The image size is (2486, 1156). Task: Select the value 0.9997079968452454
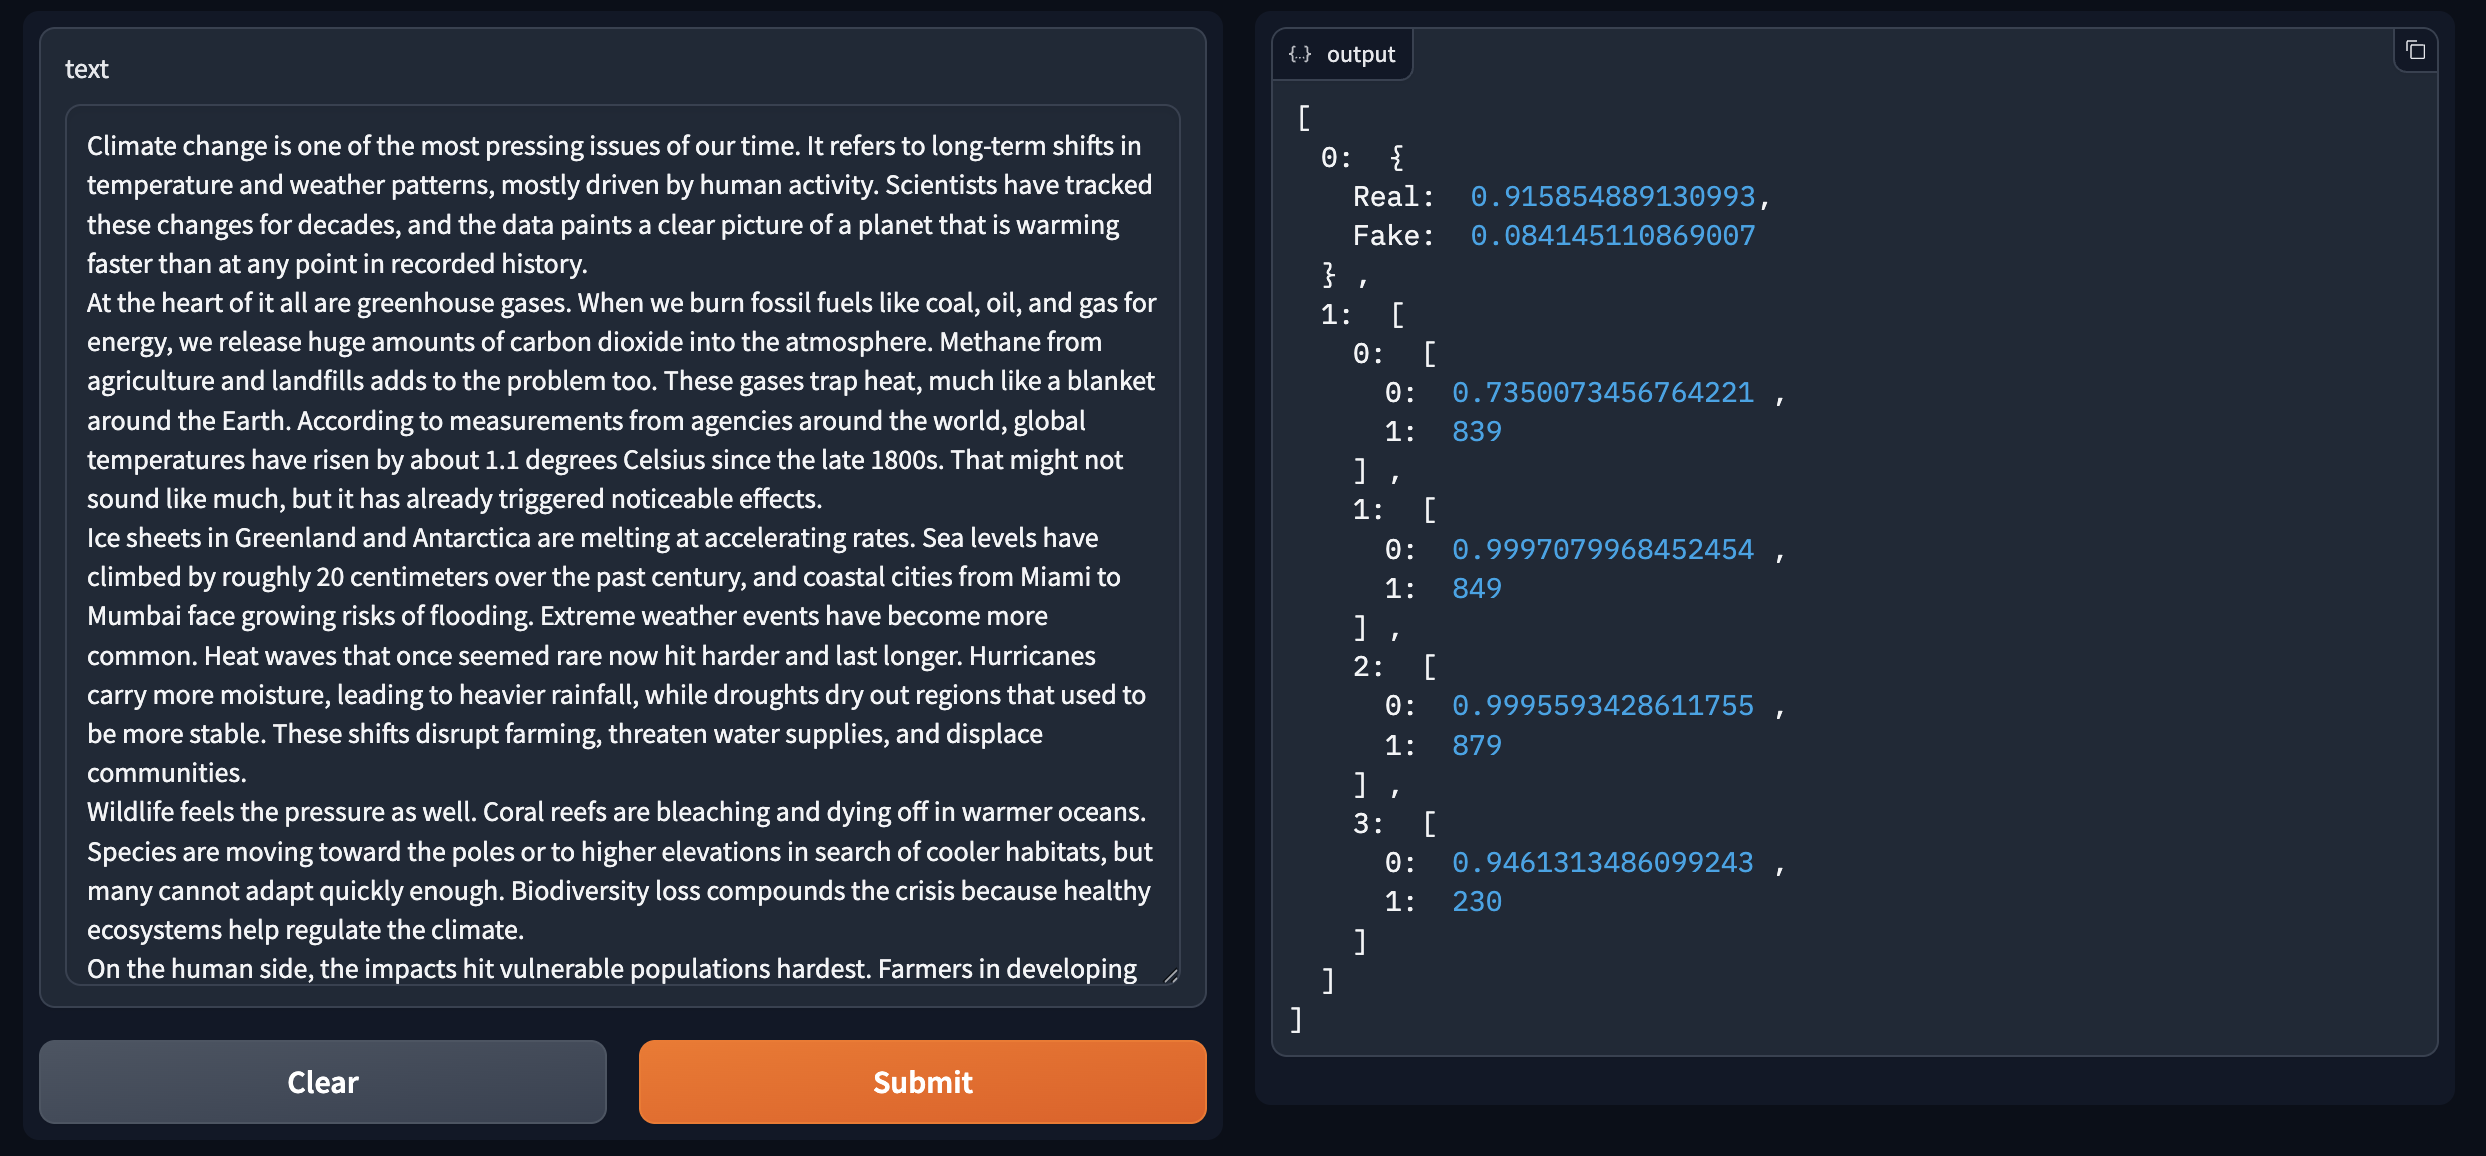[1602, 550]
